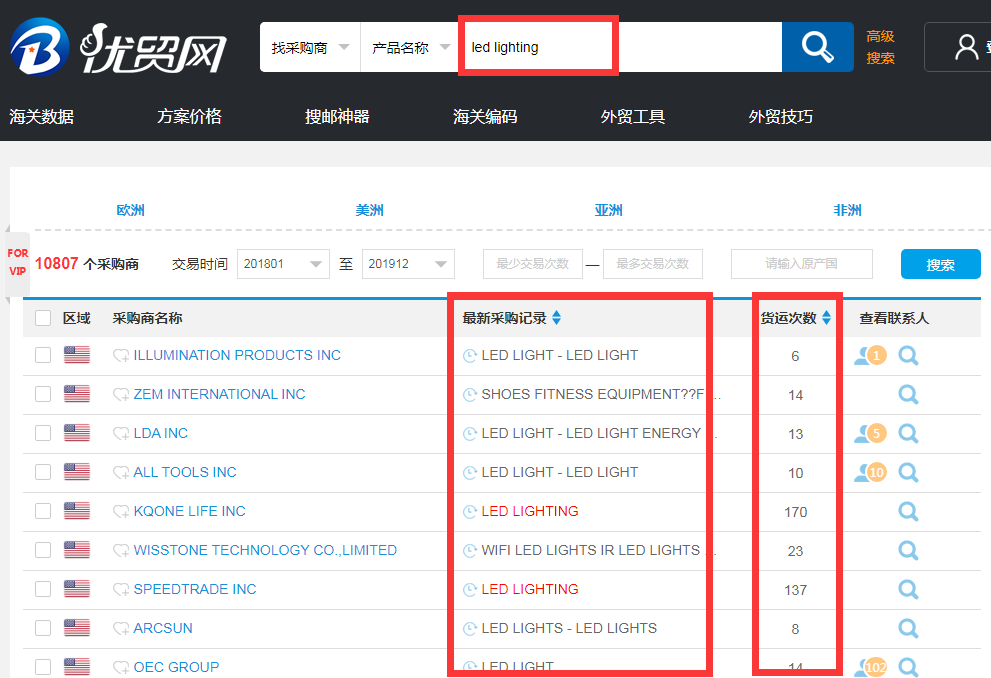Open 外贸技巧 menu
991x678 pixels.
781,117
